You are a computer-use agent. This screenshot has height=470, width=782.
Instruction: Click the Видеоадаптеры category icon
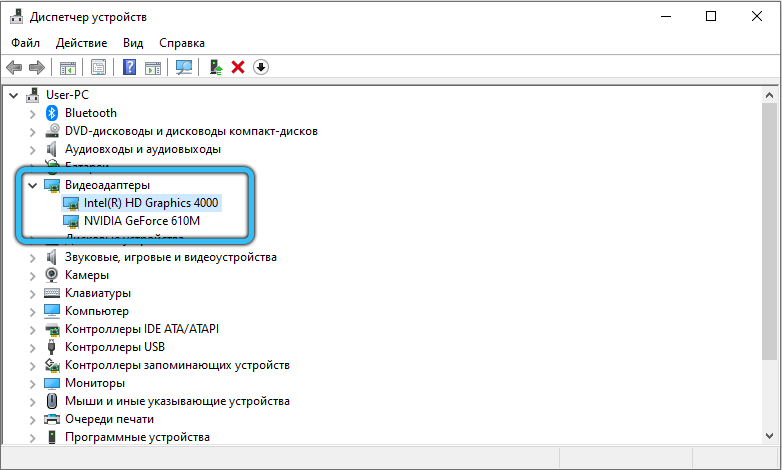[52, 185]
